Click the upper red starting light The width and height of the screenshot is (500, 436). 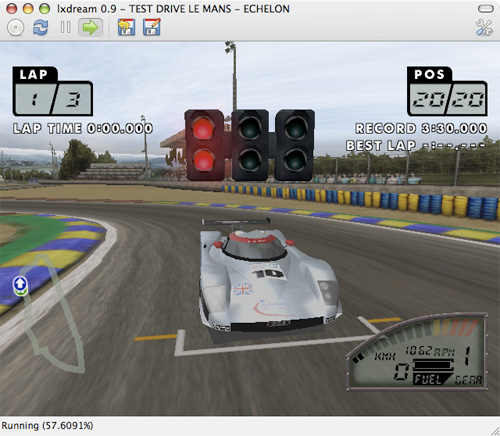pos(203,128)
